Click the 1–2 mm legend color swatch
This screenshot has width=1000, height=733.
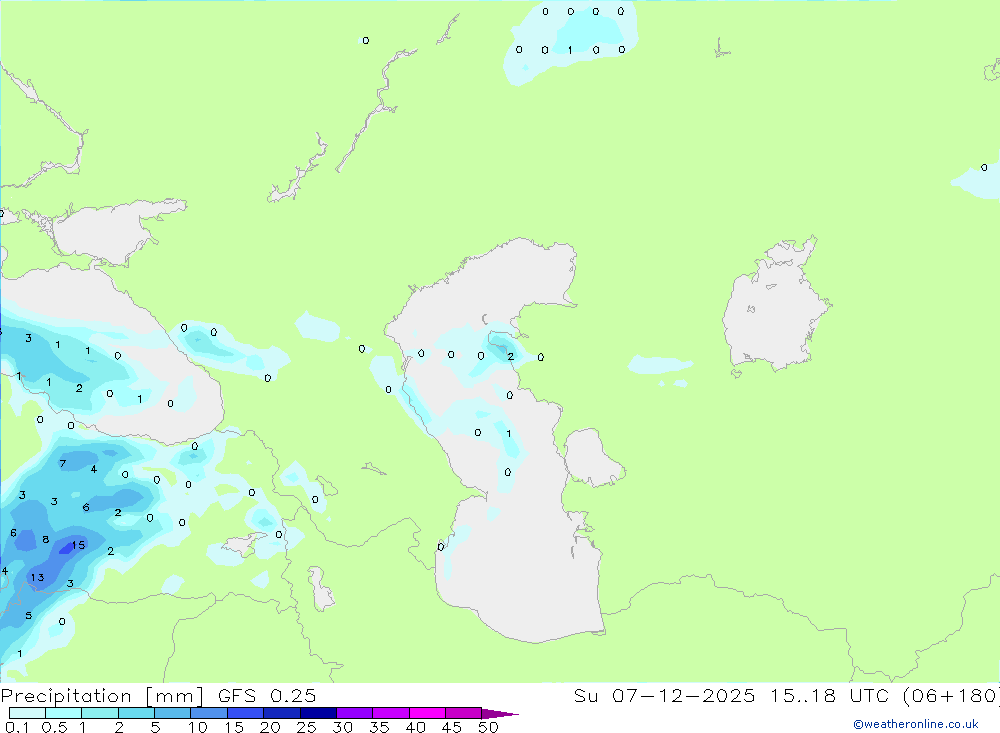(100, 713)
